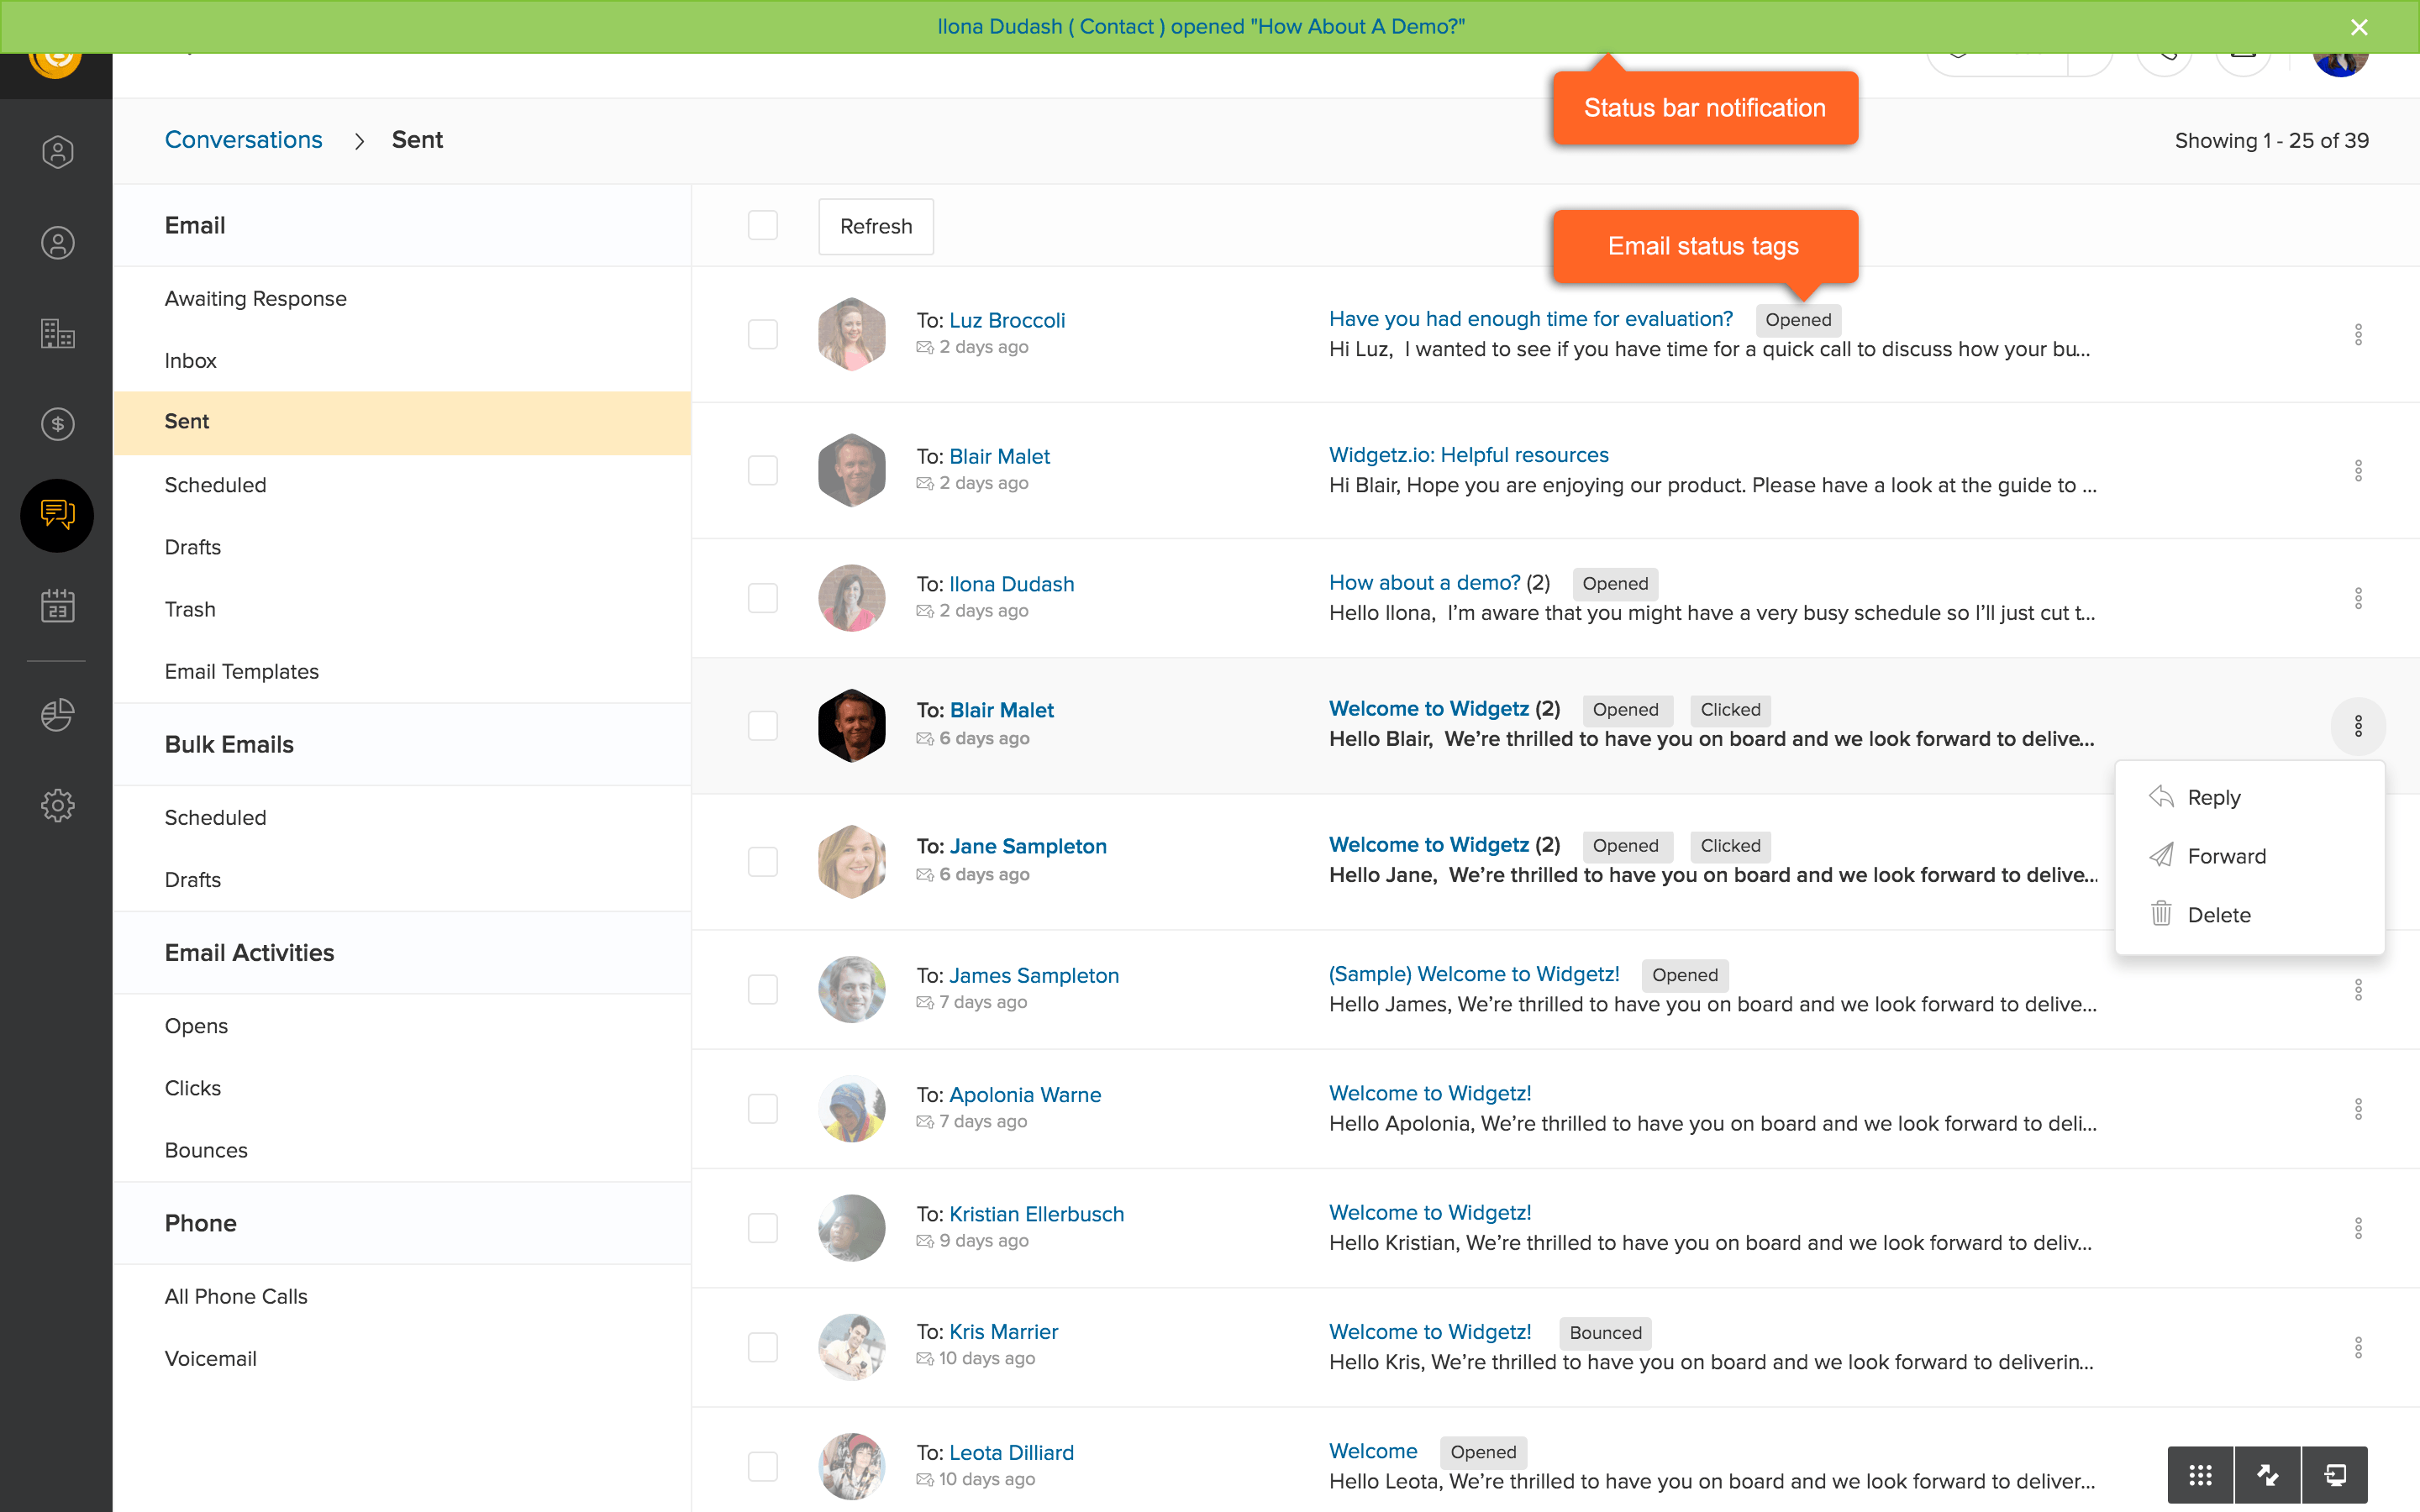Open more options for Widgetz.io Helpful resources email

point(2358,470)
